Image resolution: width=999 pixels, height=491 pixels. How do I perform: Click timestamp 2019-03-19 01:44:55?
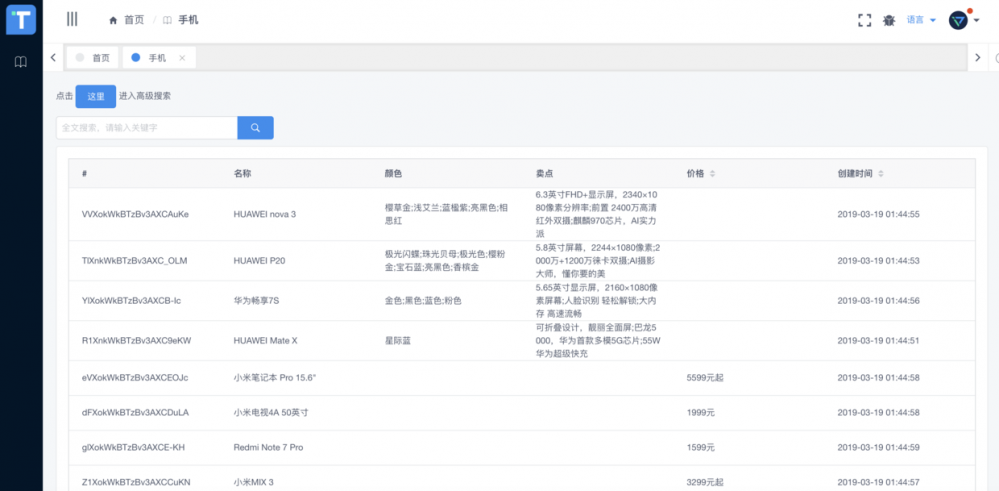tap(879, 214)
